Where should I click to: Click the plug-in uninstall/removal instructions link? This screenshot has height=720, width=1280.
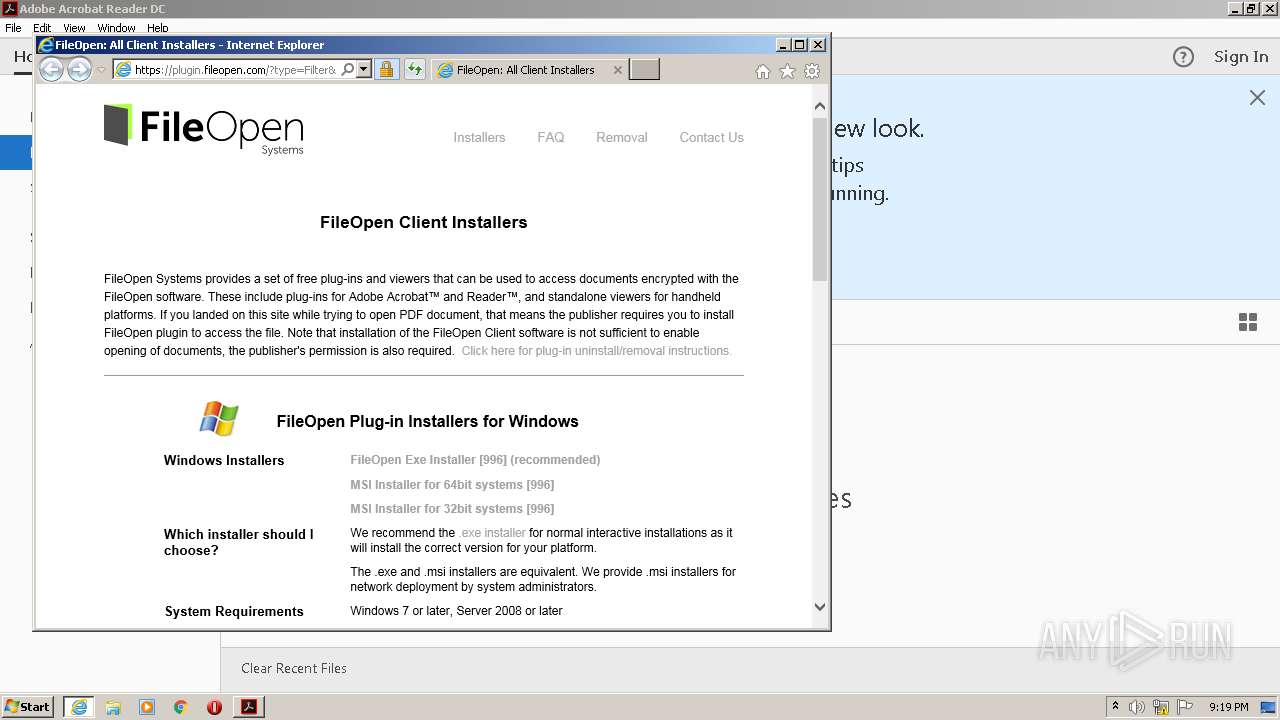click(x=596, y=351)
